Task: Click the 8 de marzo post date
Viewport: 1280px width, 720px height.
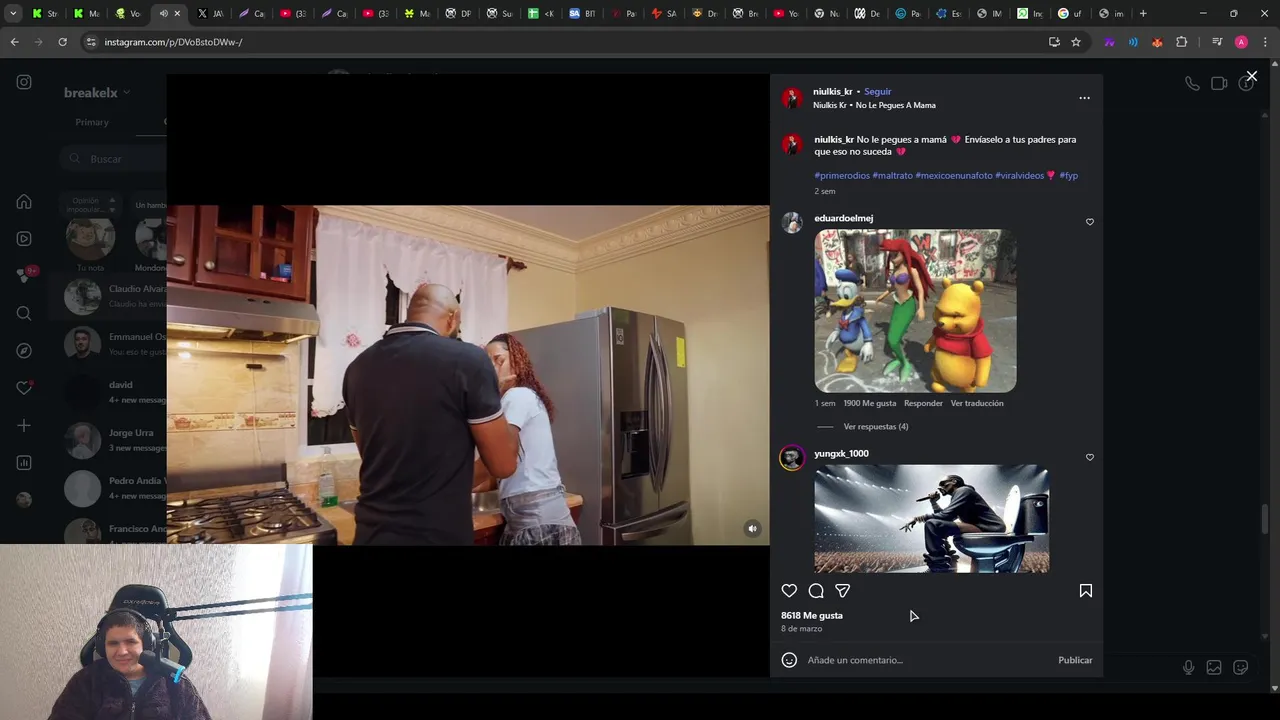Action: pyautogui.click(x=801, y=629)
